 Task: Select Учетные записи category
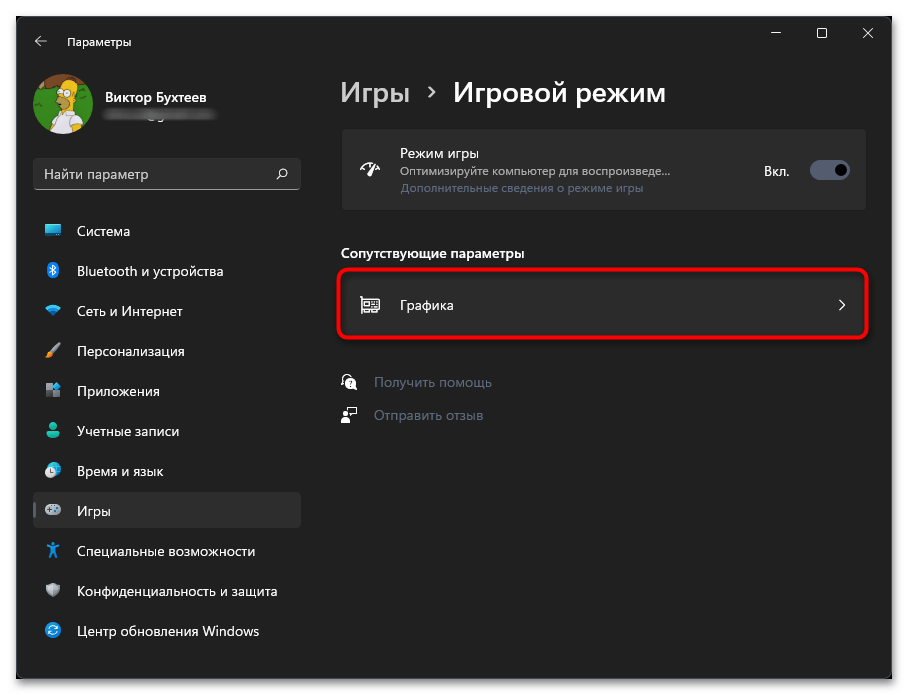(x=167, y=431)
